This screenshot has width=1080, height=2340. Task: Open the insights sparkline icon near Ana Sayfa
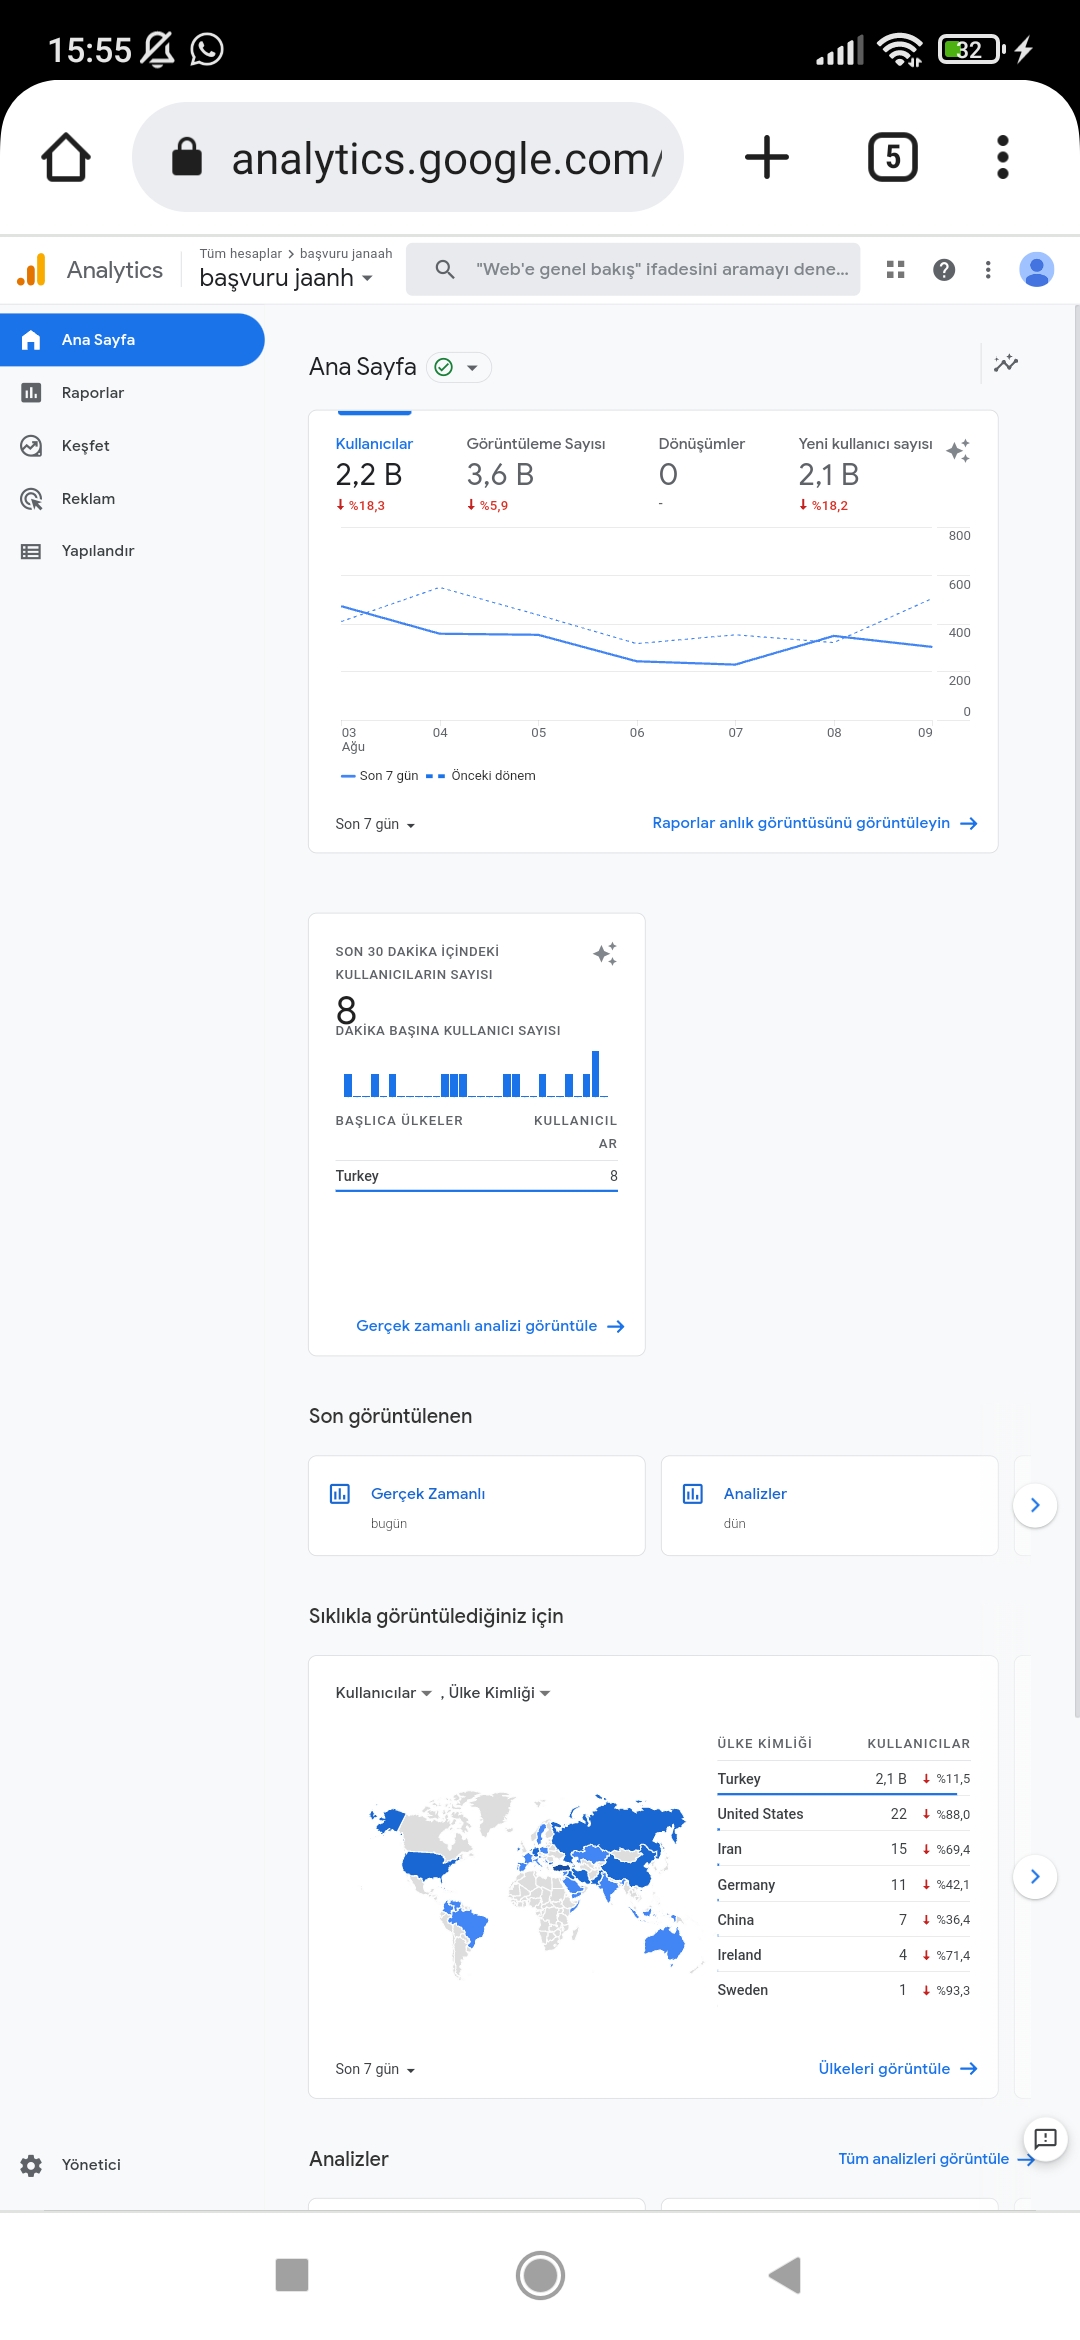1006,363
